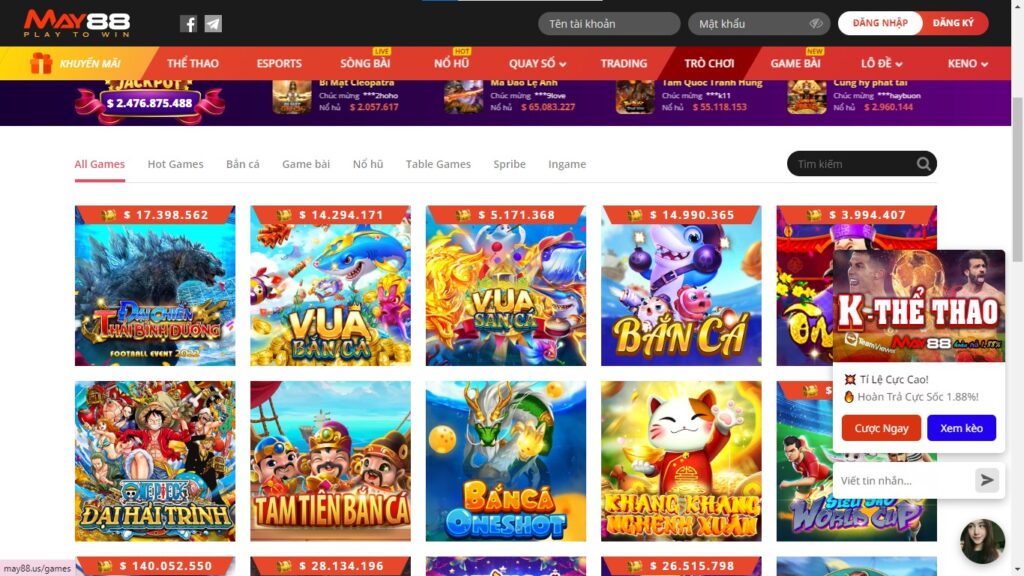The height and width of the screenshot is (576, 1024).
Task: Open the Telegram icon link
Action: click(213, 24)
